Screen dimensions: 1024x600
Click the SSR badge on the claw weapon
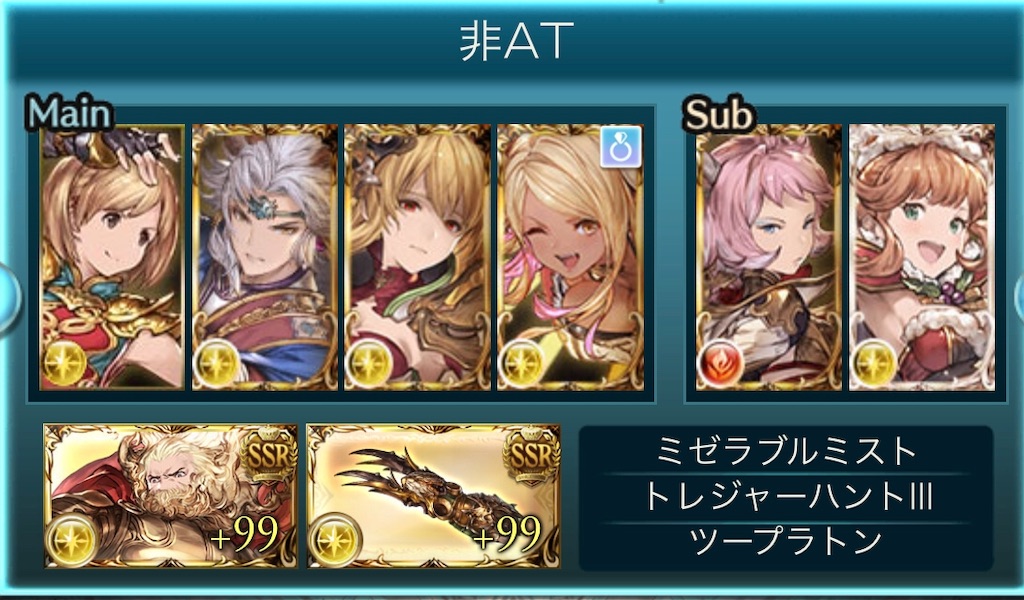[x=531, y=454]
